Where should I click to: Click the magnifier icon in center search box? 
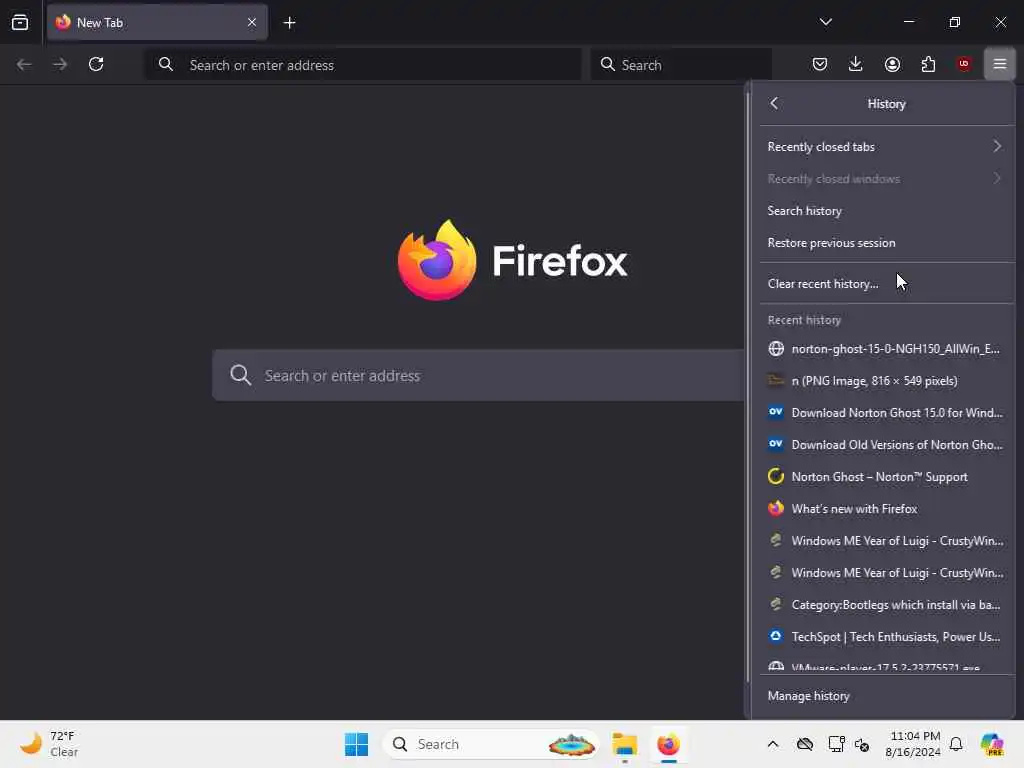tap(240, 375)
